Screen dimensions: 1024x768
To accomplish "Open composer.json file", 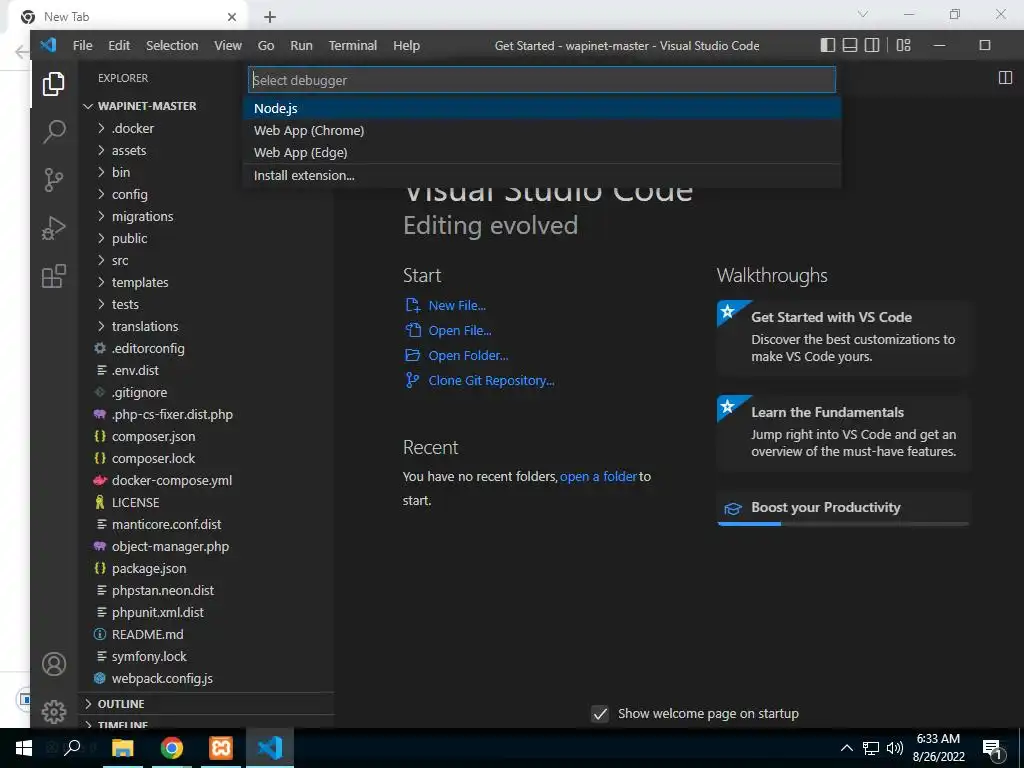I will pos(153,436).
